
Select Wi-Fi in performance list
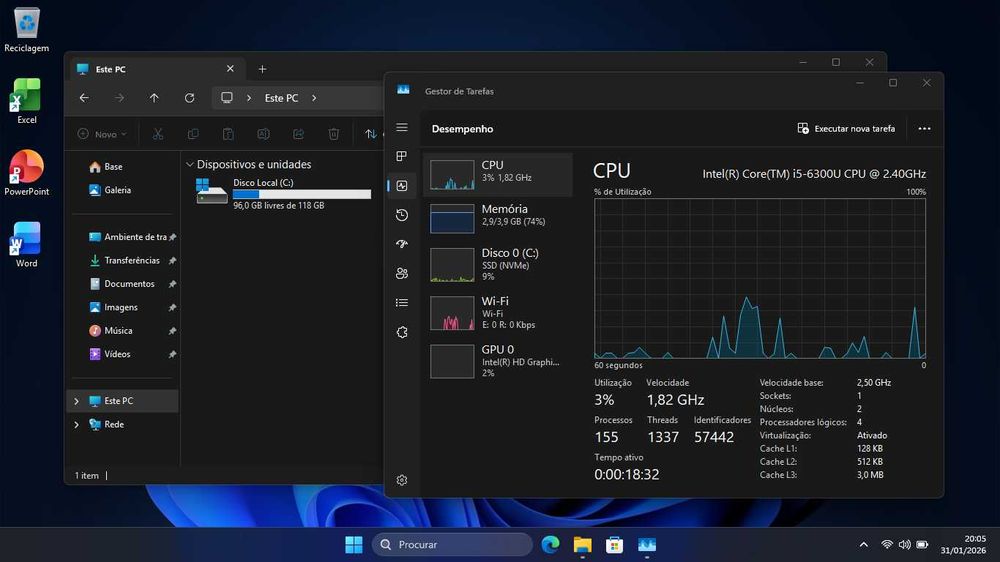497,313
